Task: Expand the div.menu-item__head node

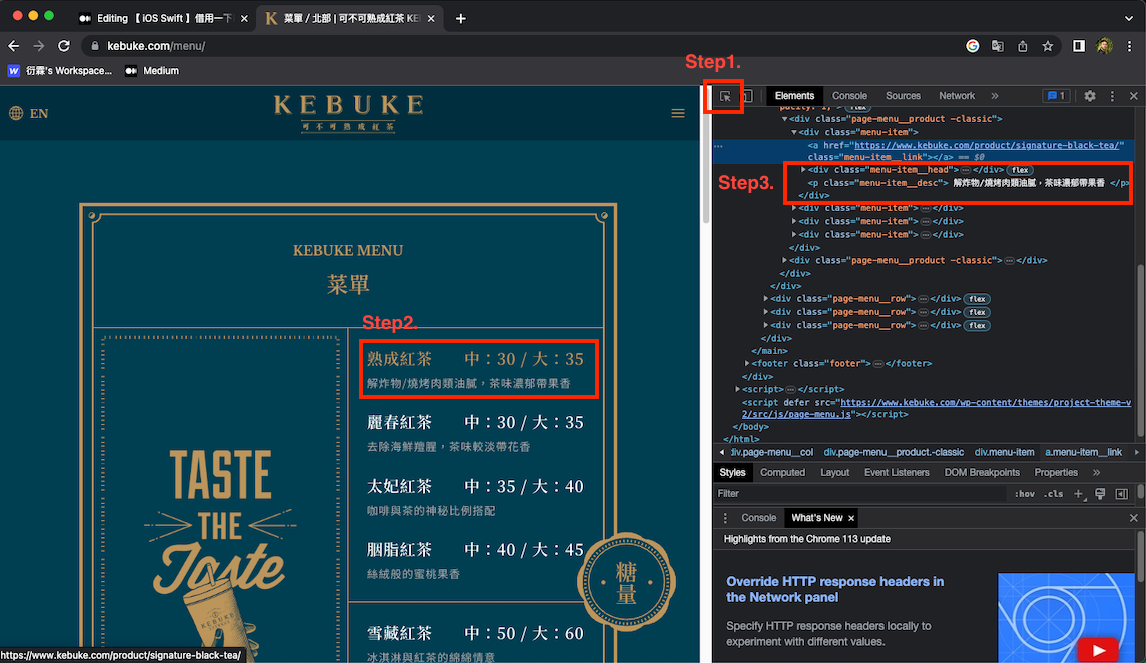Action: pyautogui.click(x=803, y=170)
